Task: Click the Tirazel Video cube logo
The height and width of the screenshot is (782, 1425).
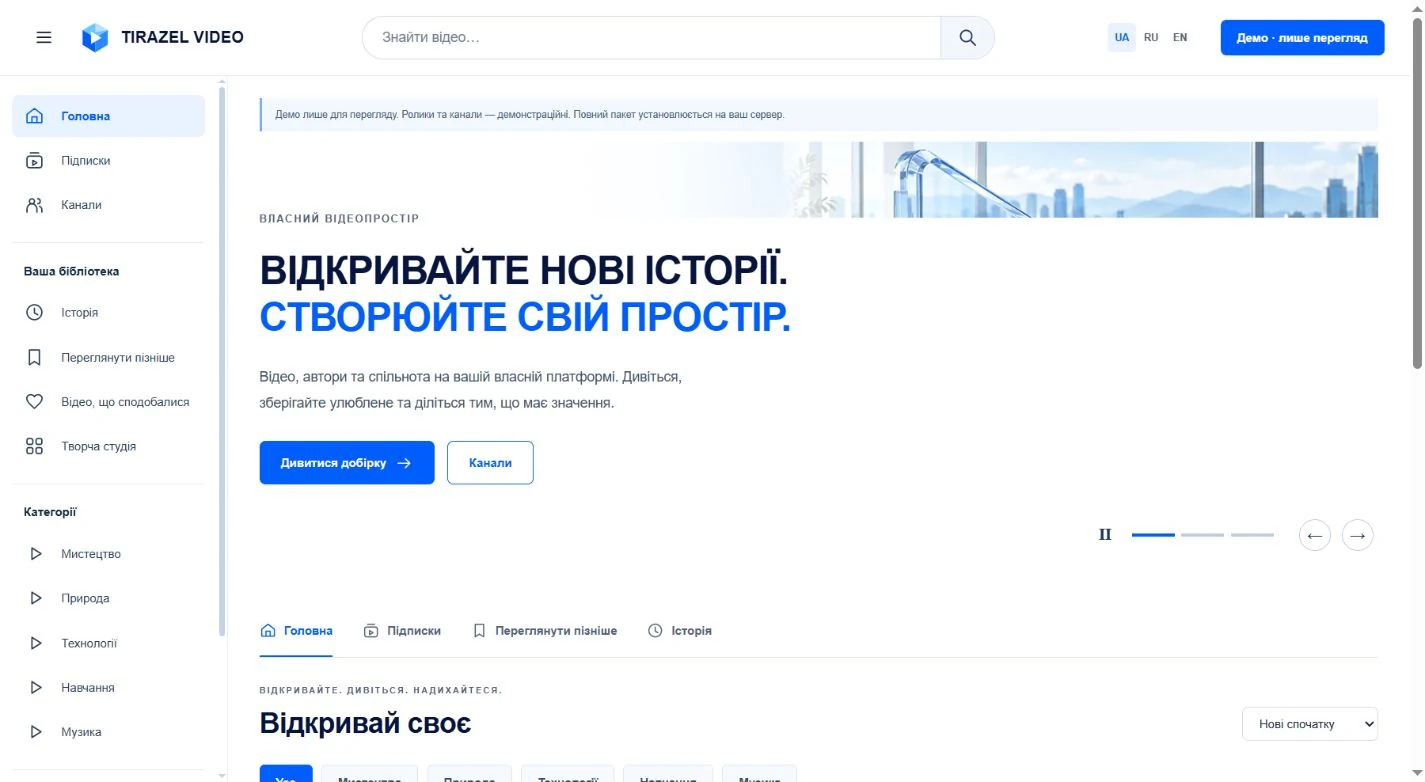Action: click(x=94, y=38)
